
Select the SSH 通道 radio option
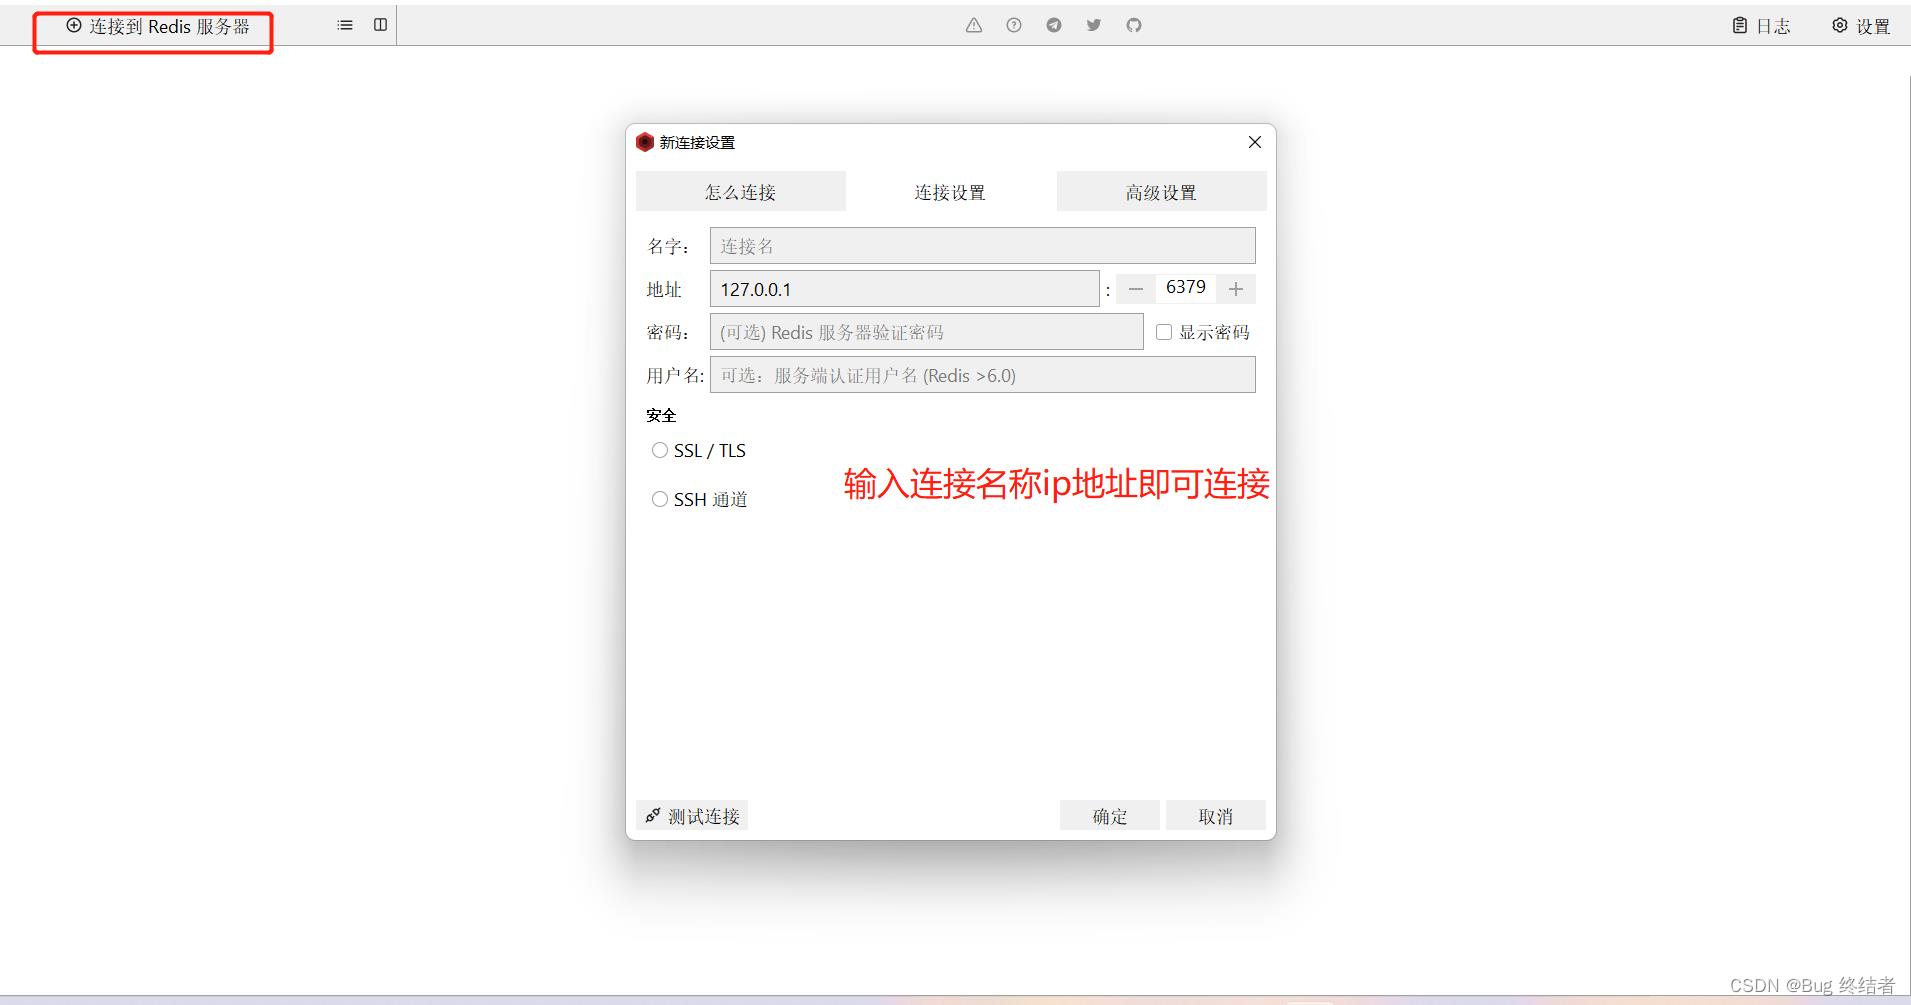(x=660, y=499)
